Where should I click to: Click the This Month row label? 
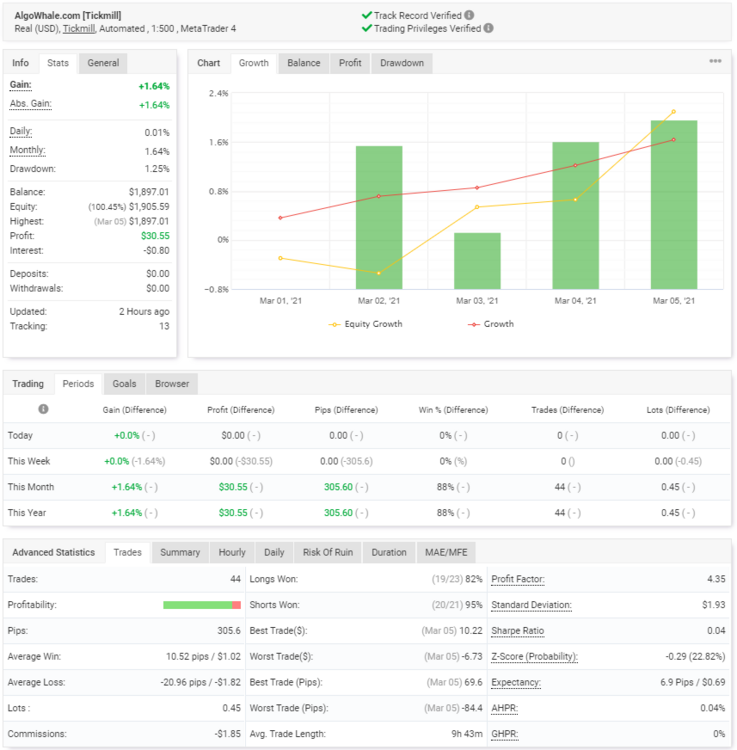pyautogui.click(x=31, y=487)
